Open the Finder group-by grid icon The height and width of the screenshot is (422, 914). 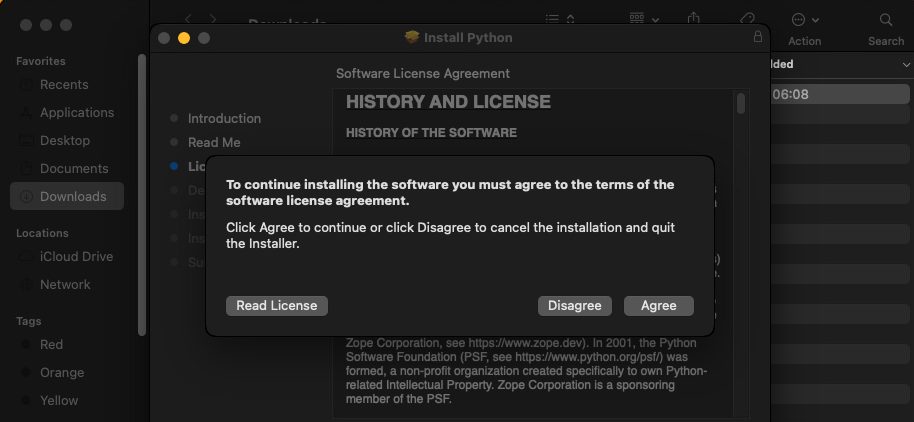pos(637,19)
